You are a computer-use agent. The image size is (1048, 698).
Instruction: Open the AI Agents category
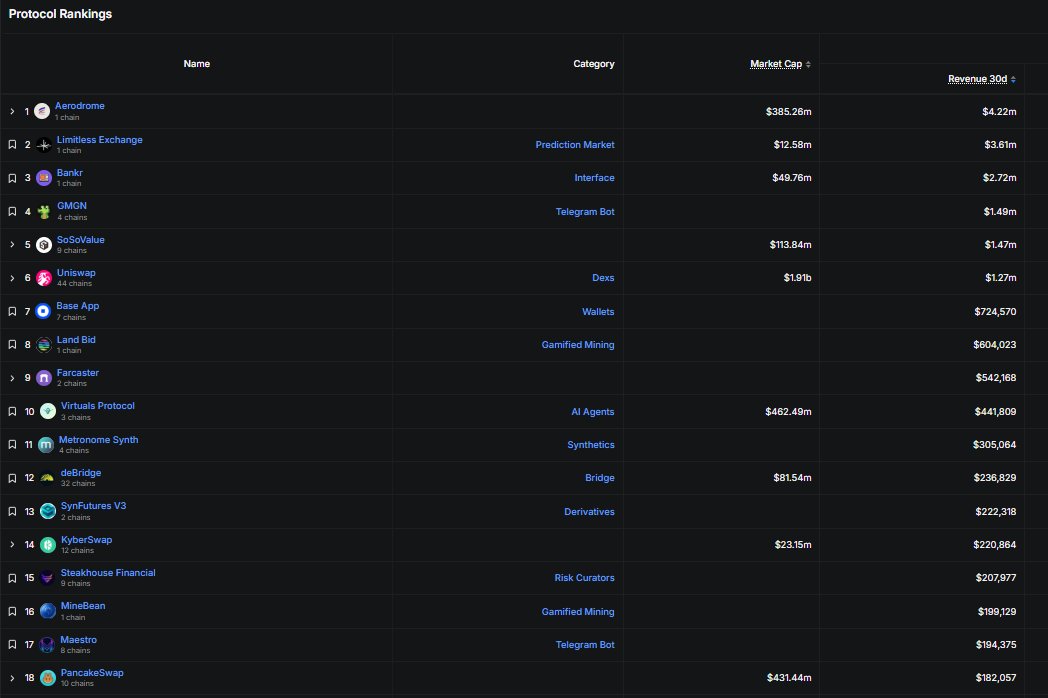[x=592, y=411]
